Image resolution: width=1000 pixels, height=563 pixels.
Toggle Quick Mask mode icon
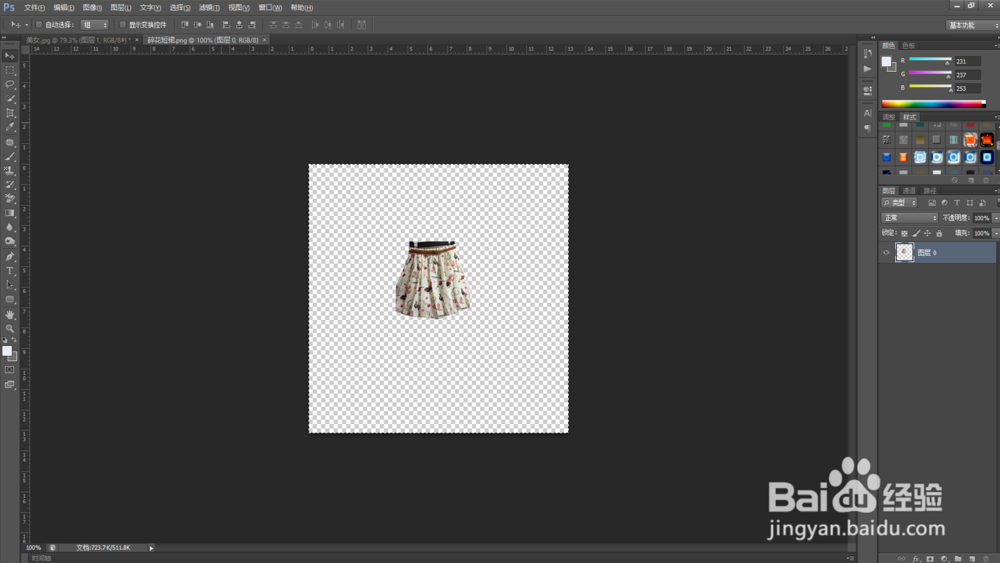(10, 370)
